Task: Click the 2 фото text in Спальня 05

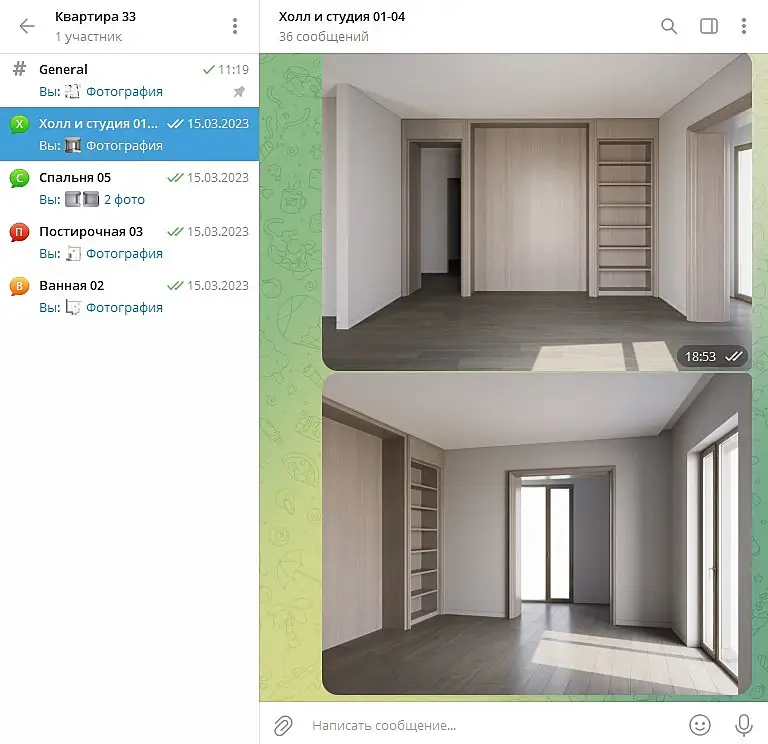Action: tap(124, 199)
